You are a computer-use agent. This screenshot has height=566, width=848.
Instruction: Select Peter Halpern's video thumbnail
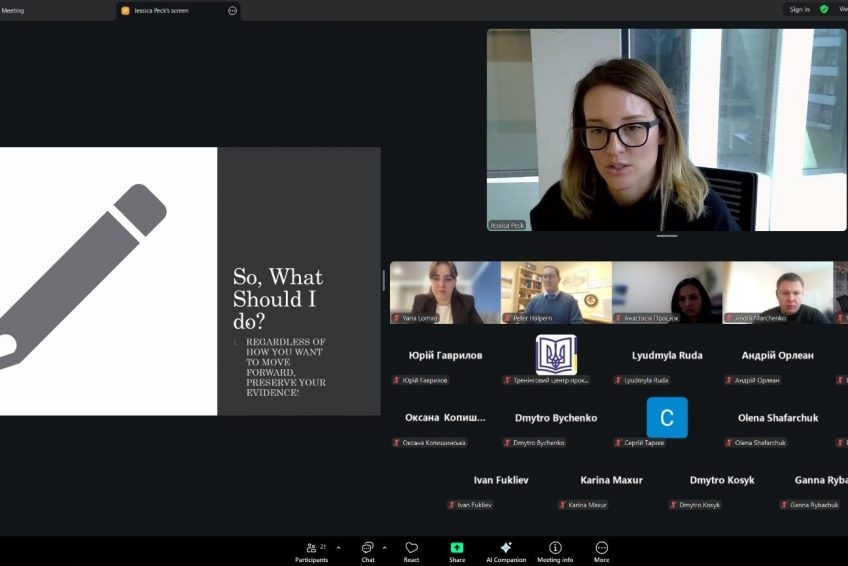click(556, 292)
